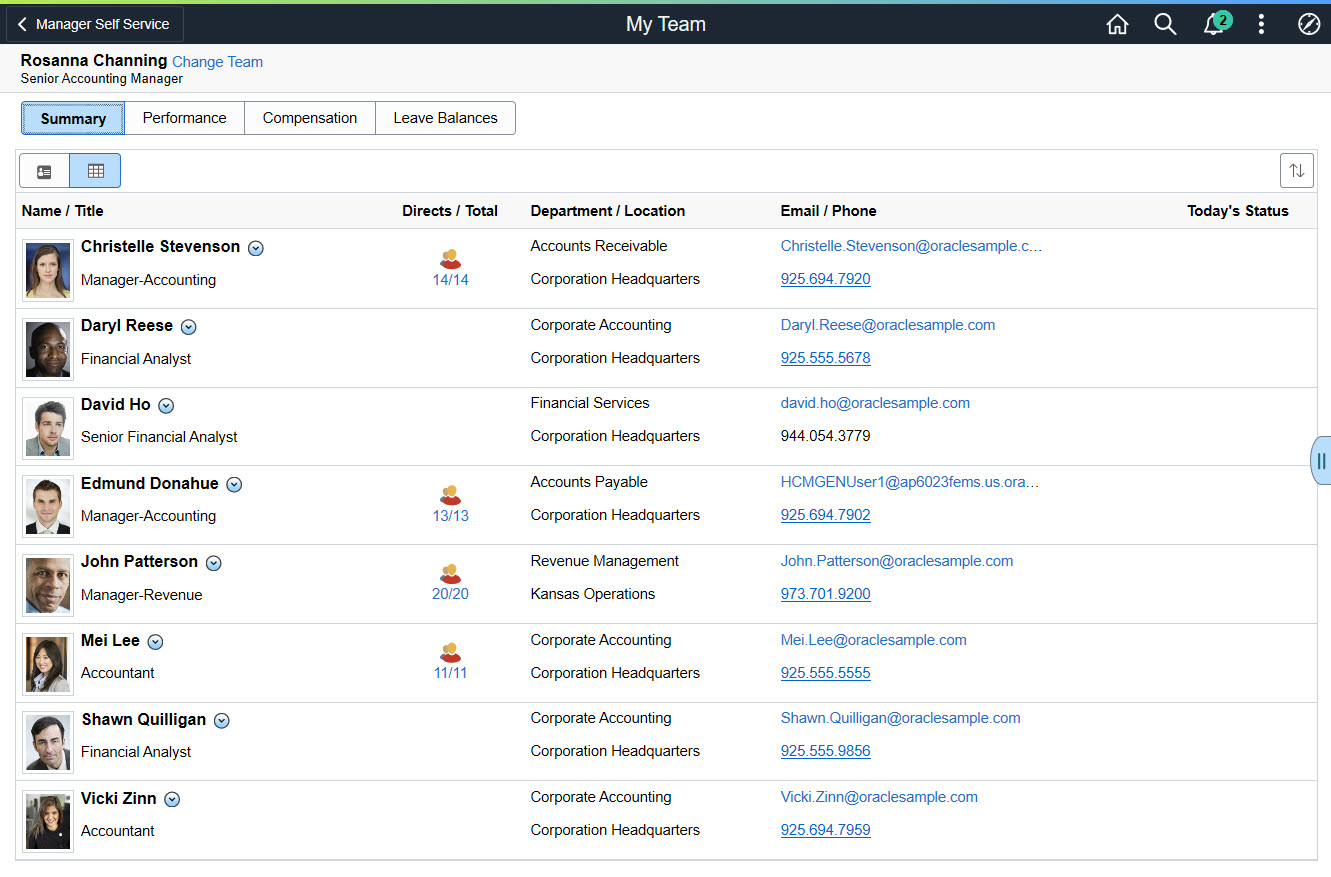View Christelle Stevenson's direct reports icon
The width and height of the screenshot is (1331, 877).
[451, 259]
